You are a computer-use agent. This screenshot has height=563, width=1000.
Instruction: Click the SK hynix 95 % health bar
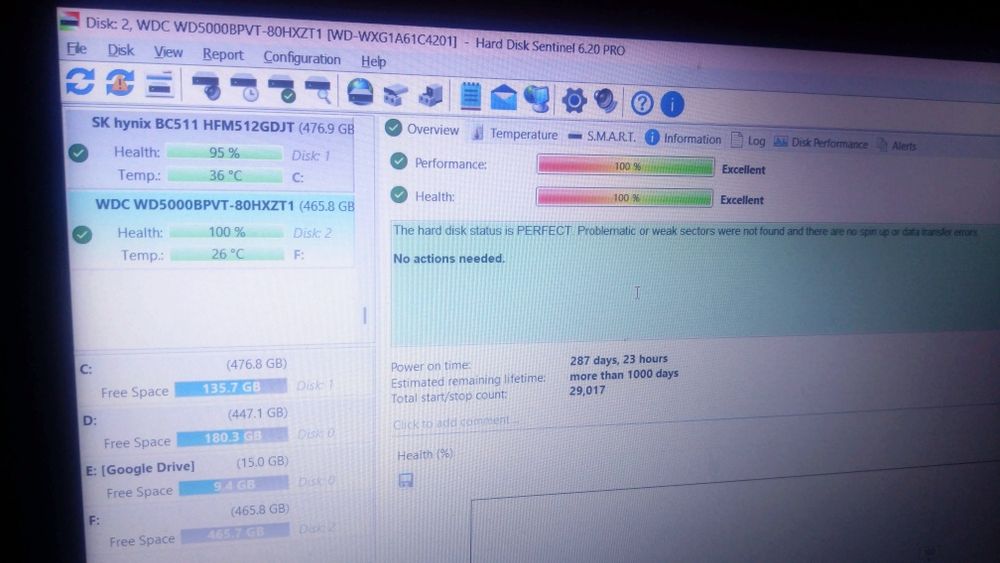point(224,153)
